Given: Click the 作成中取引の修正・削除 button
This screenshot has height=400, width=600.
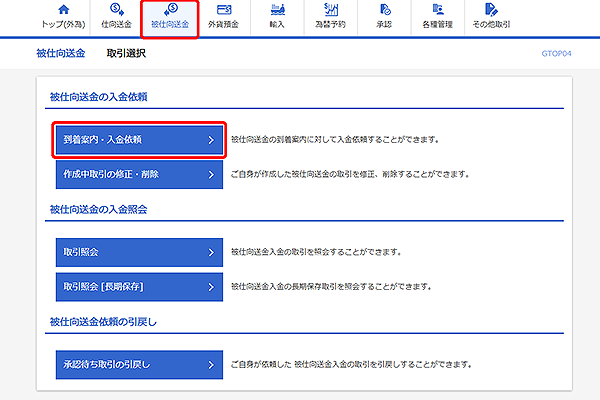Looking at the screenshot, I should 139,175.
